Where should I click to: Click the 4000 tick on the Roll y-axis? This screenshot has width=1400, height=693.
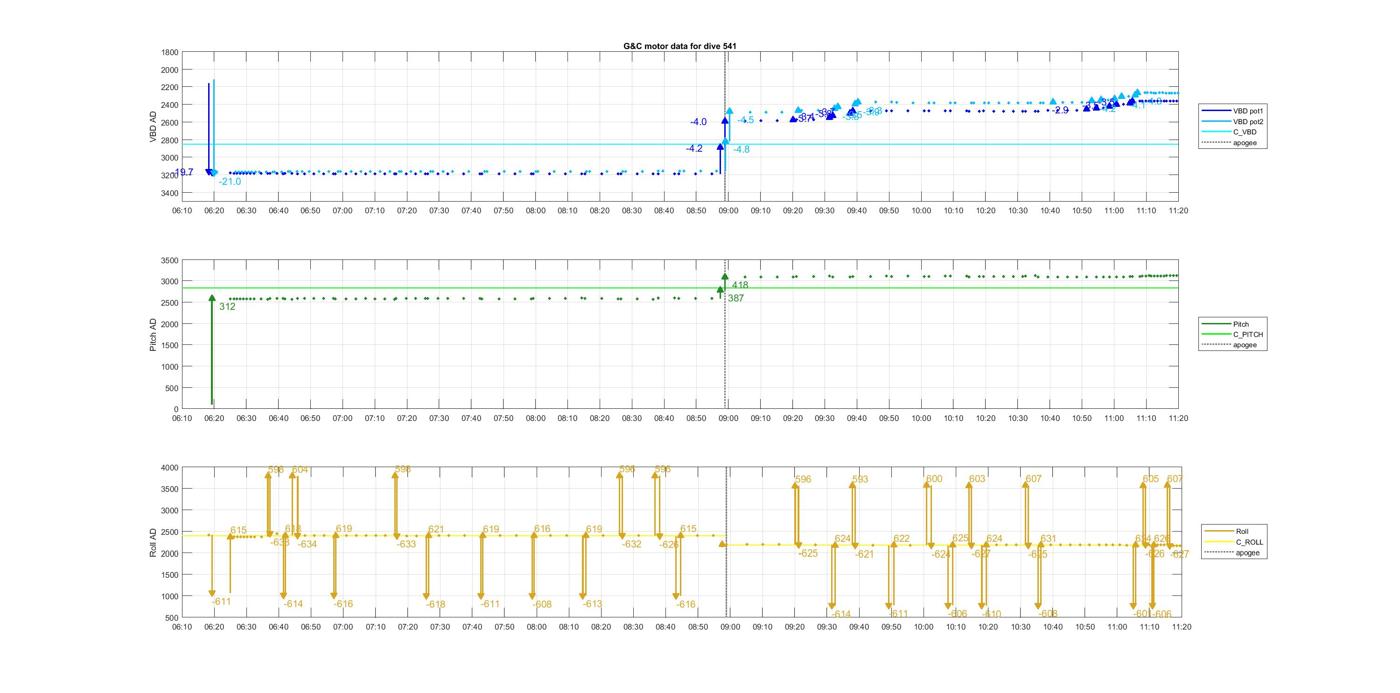[169, 468]
